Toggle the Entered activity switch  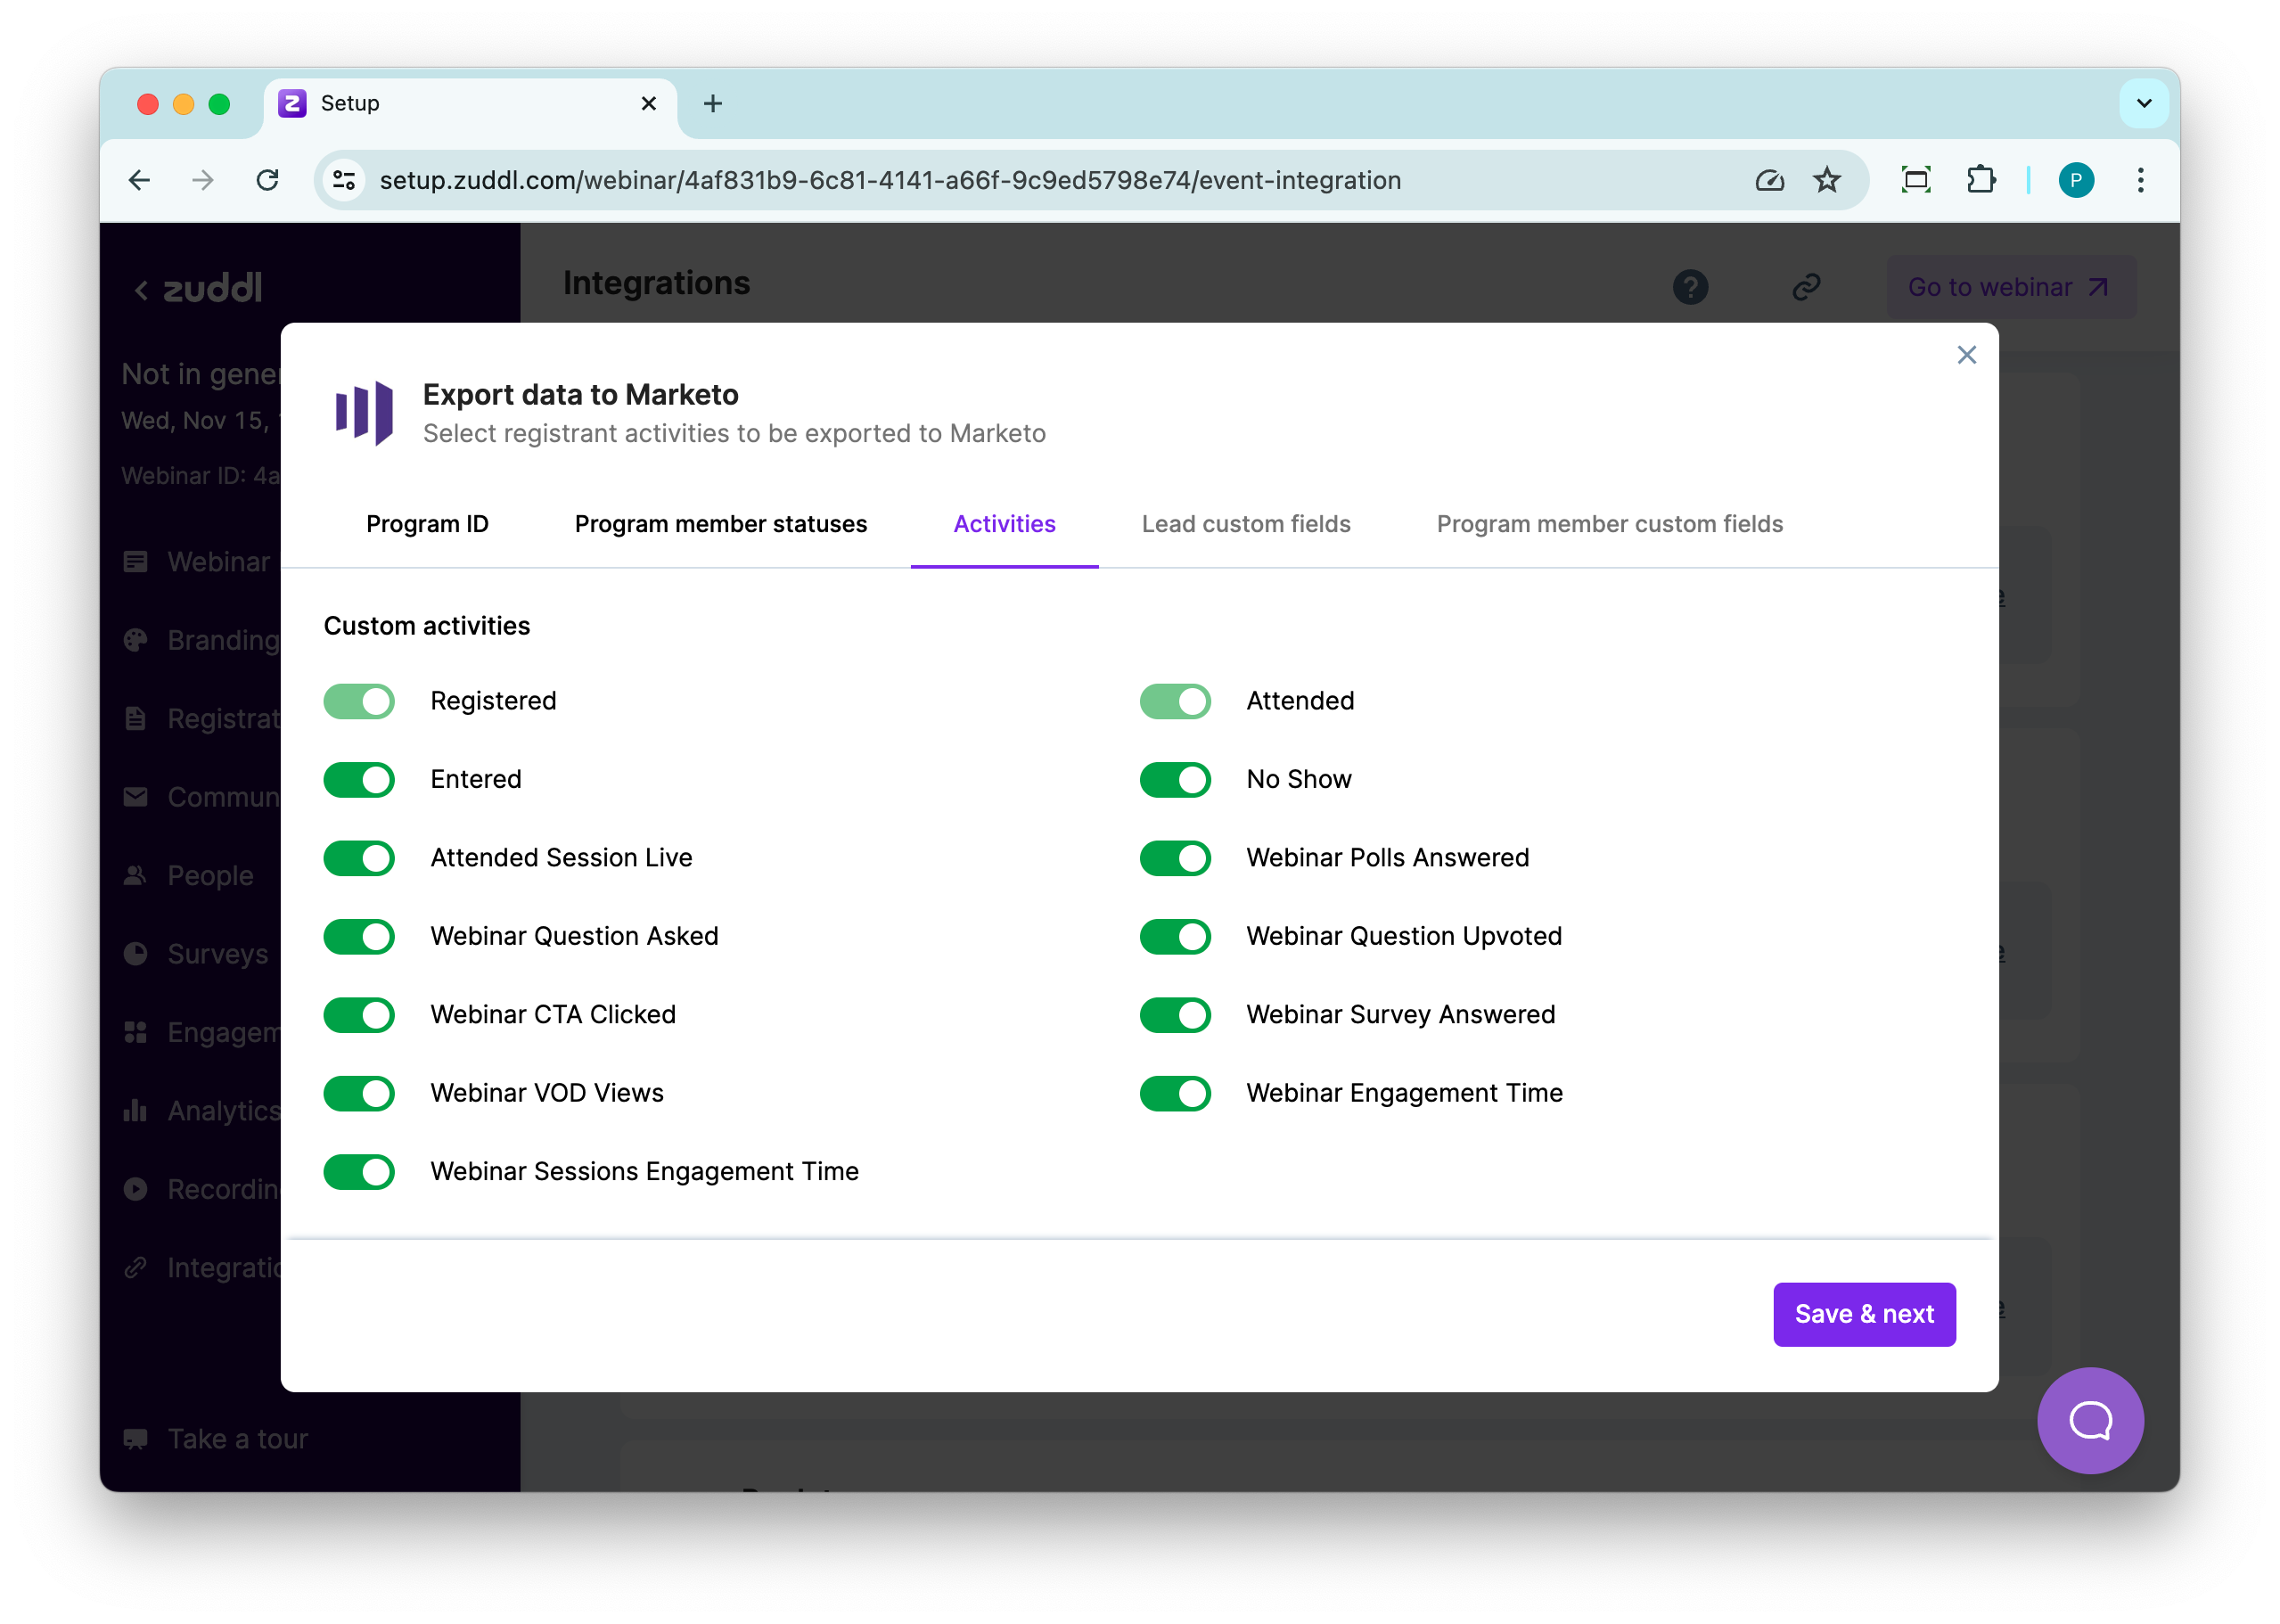[359, 780]
